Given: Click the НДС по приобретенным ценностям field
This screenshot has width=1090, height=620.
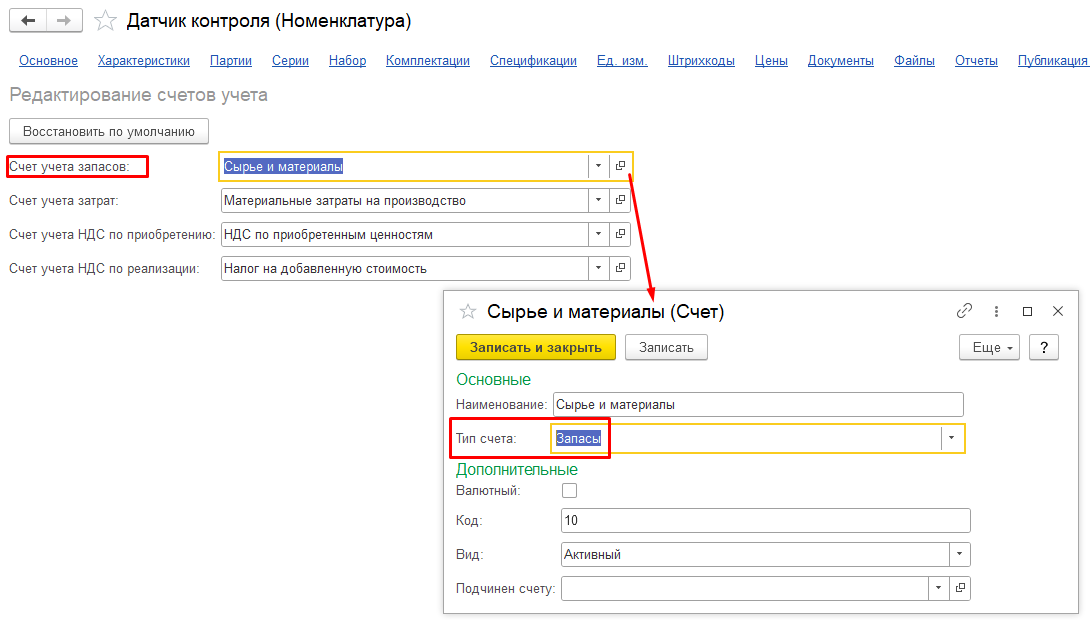Looking at the screenshot, I should tap(405, 234).
